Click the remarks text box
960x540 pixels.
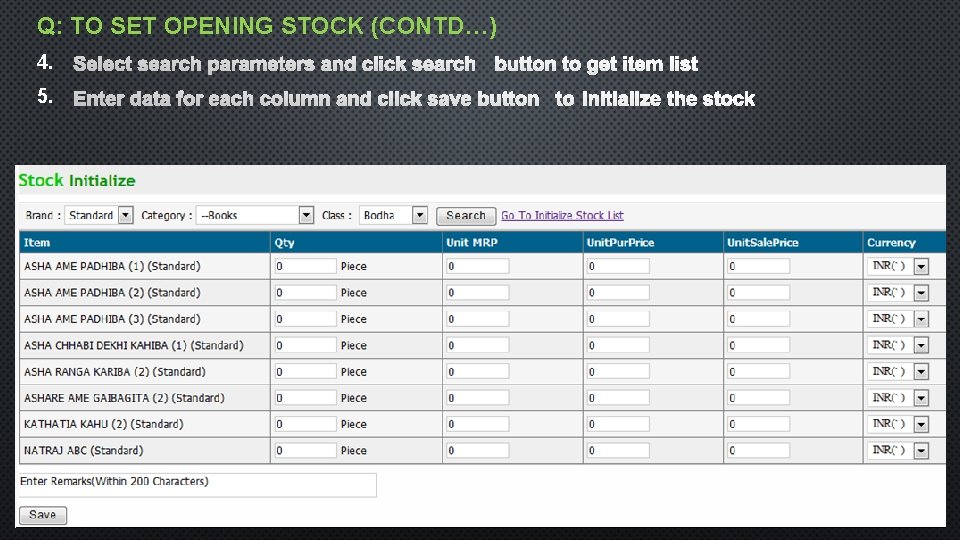(198, 484)
